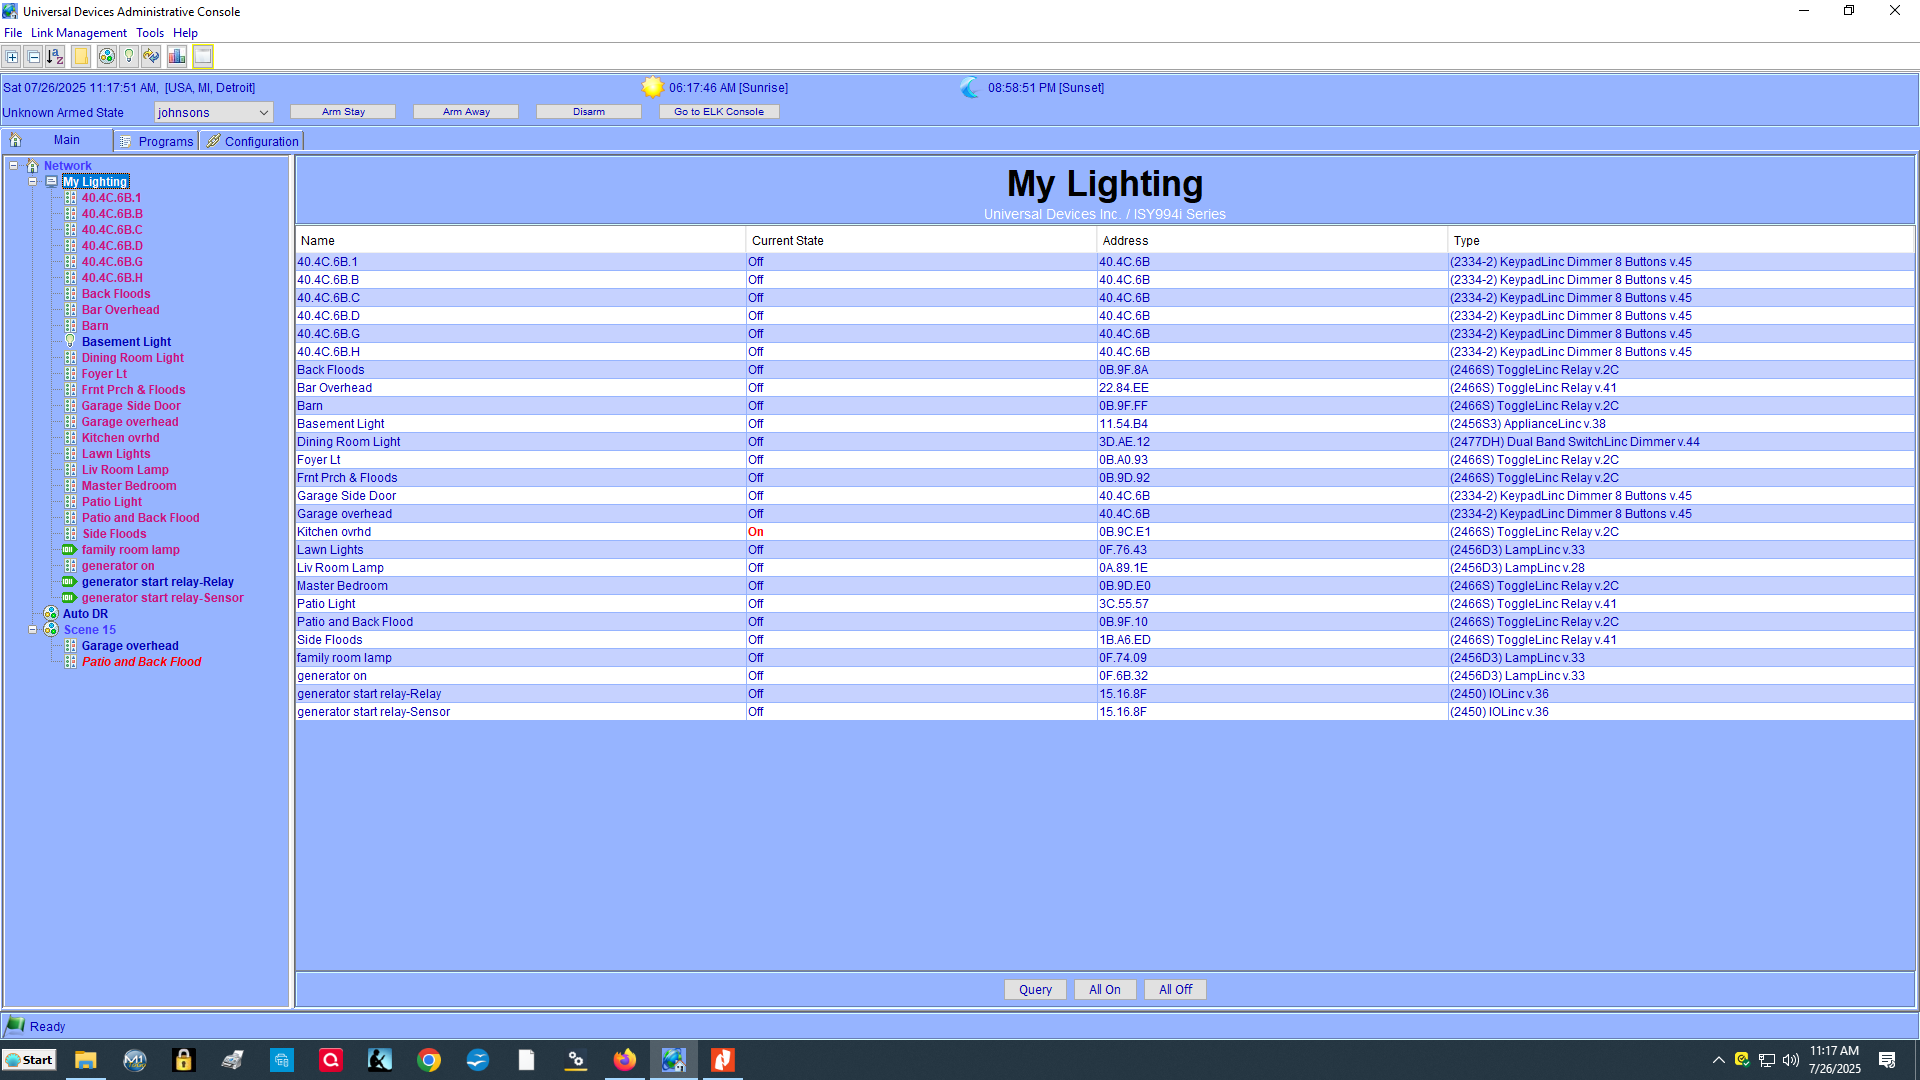Open Firefox from the taskbar
Screen dimensions: 1920x1080
625,1060
